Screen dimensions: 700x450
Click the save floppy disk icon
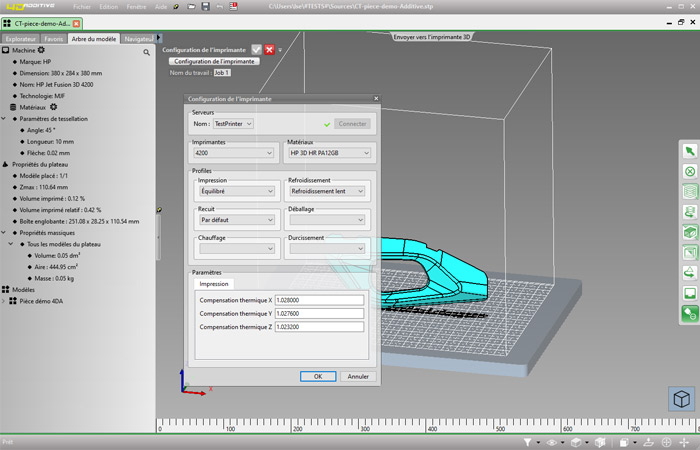(x=206, y=6)
